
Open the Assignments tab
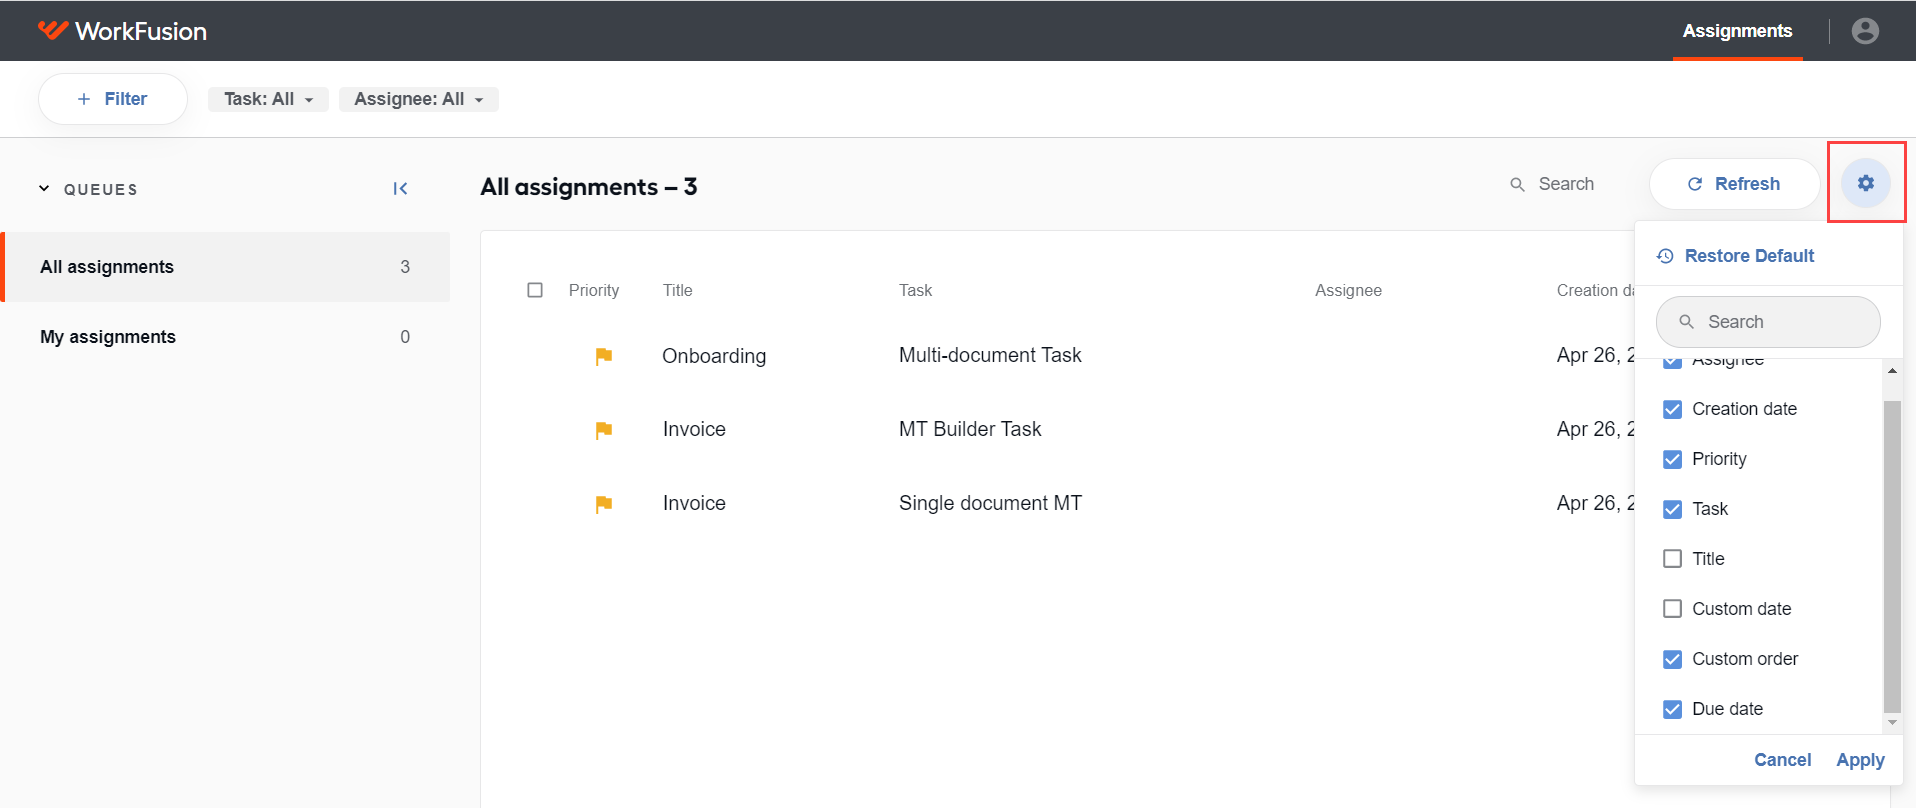(x=1737, y=31)
